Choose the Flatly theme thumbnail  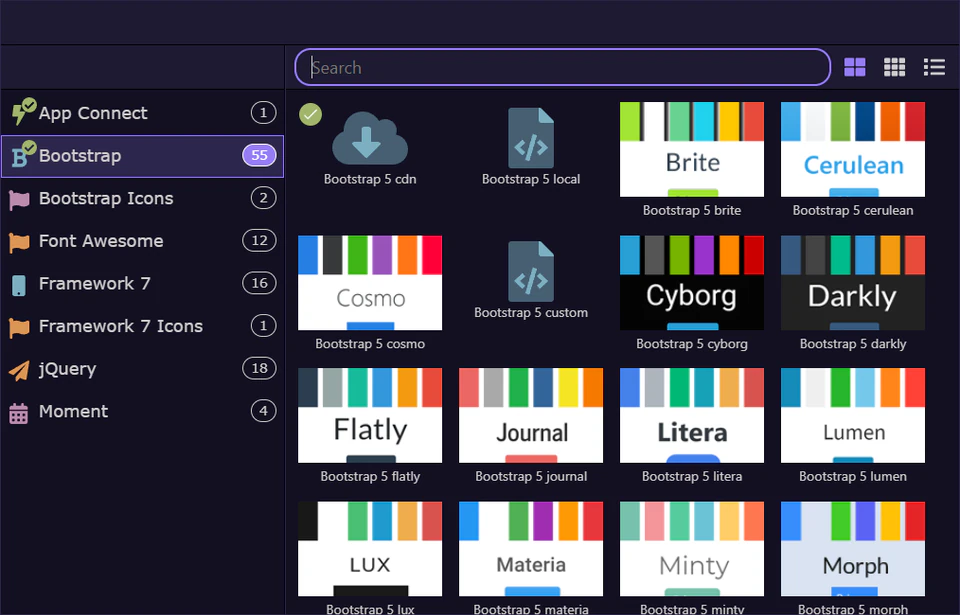(x=370, y=415)
